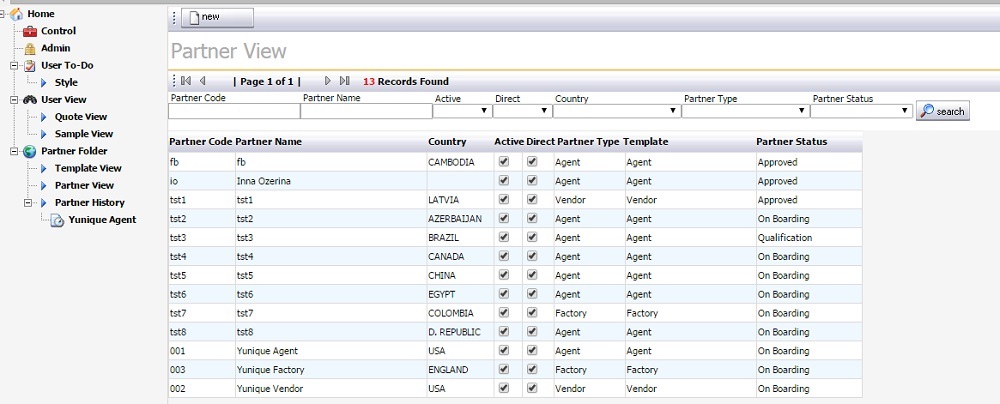The height and width of the screenshot is (404, 1000).
Task: Sort by Template column header
Action: tap(645, 142)
